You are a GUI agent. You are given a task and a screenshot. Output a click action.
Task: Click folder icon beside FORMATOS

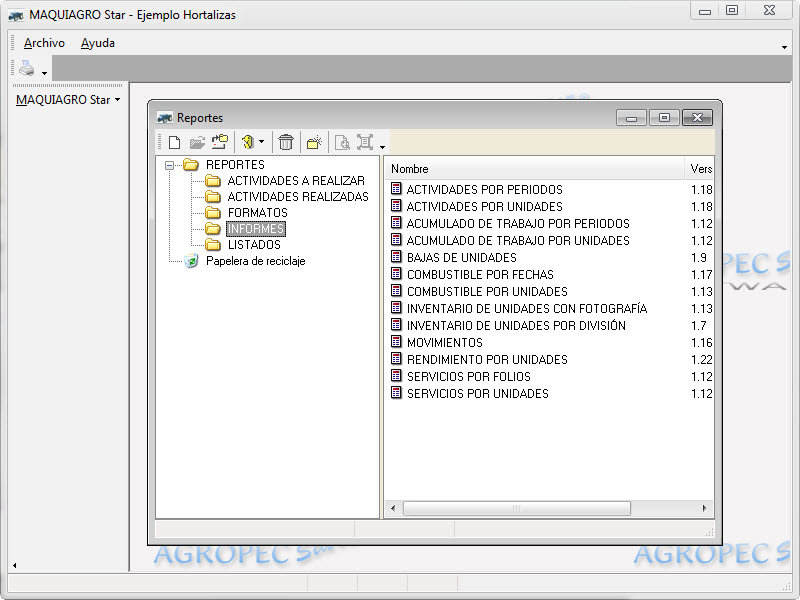click(213, 213)
